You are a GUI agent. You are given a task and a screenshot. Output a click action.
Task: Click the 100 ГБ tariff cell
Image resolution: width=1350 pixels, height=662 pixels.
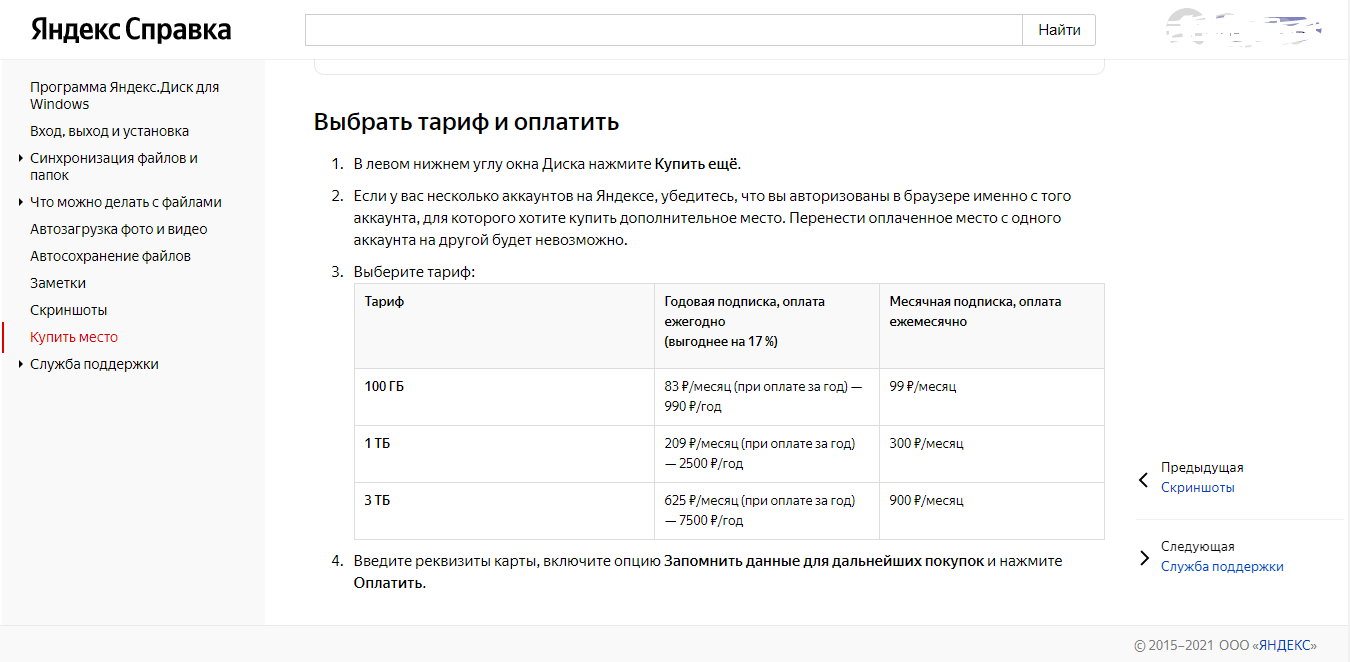(504, 397)
